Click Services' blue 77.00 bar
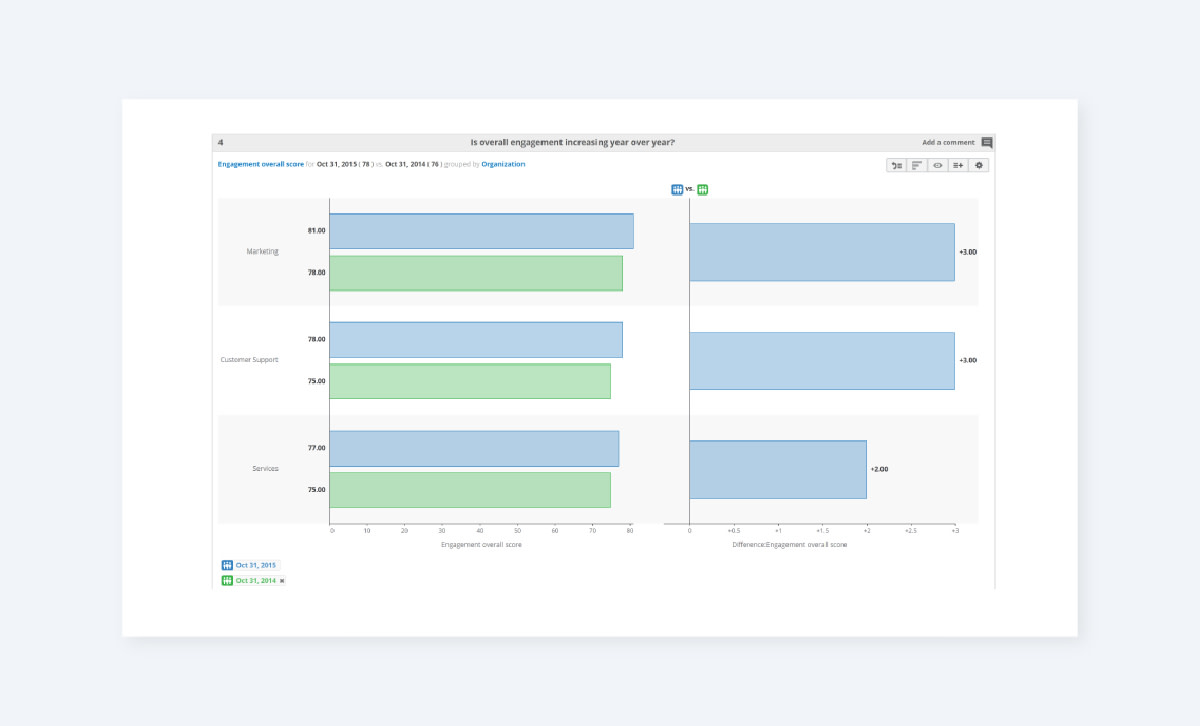Viewport: 1200px width, 726px height. pos(474,448)
